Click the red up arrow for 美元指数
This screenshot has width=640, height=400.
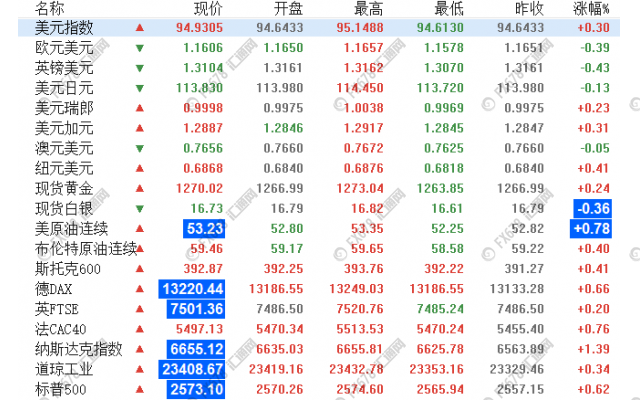pos(140,28)
